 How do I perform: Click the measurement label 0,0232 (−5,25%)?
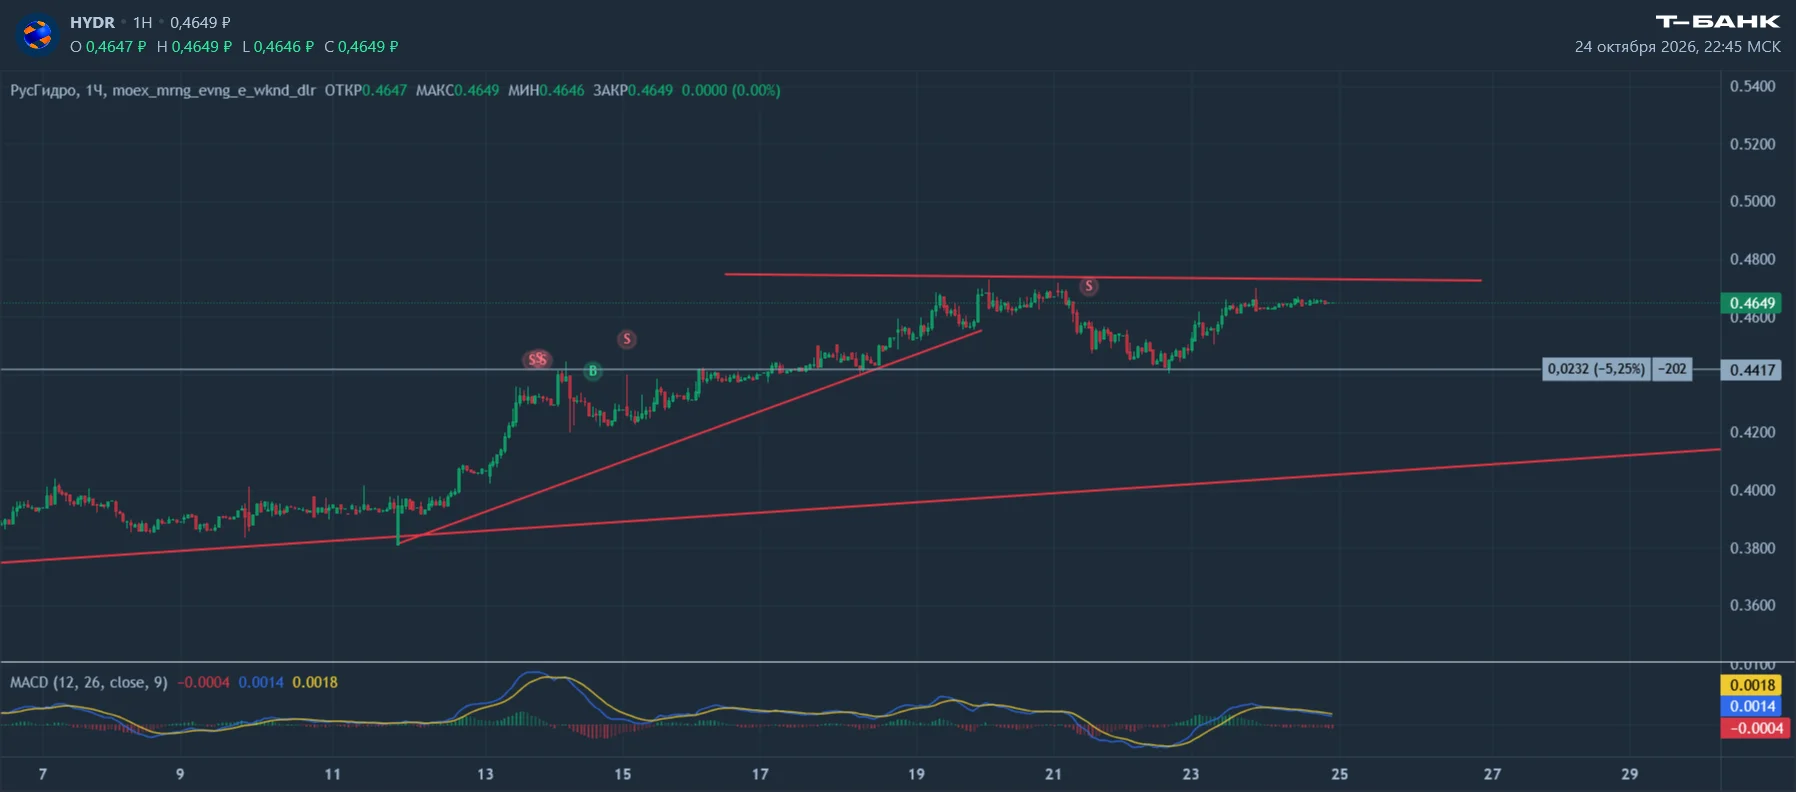[x=1596, y=369]
